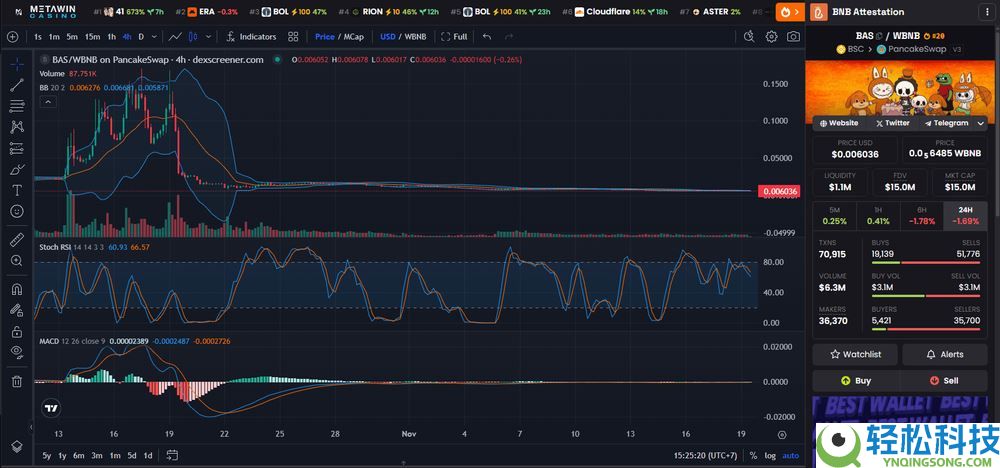Expand the Telegram links dropdown arrow

tap(979, 123)
